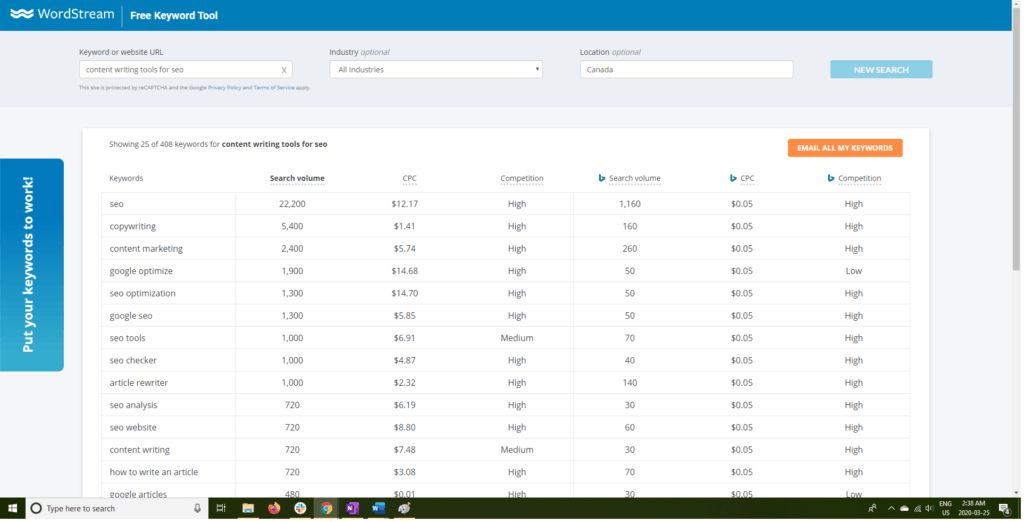Select the 'copywriting' keyword
1024x522 pixels.
[x=133, y=227]
